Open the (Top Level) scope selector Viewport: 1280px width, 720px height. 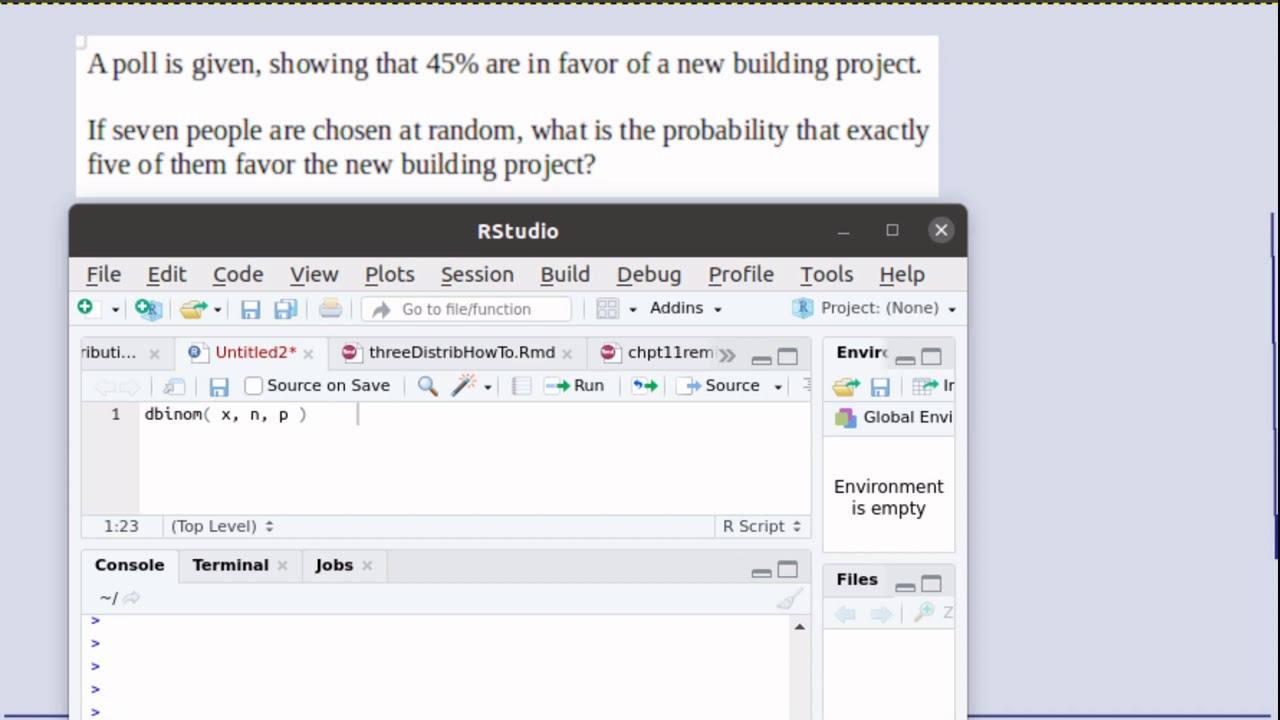tap(222, 526)
